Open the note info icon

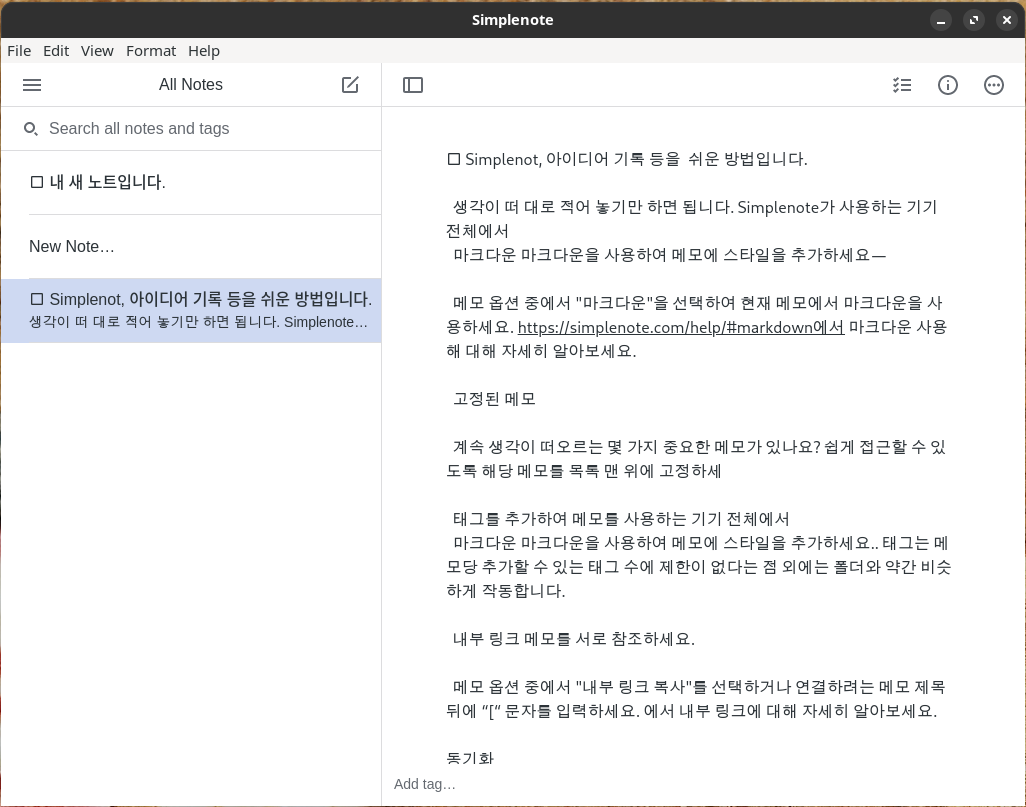(x=947, y=85)
